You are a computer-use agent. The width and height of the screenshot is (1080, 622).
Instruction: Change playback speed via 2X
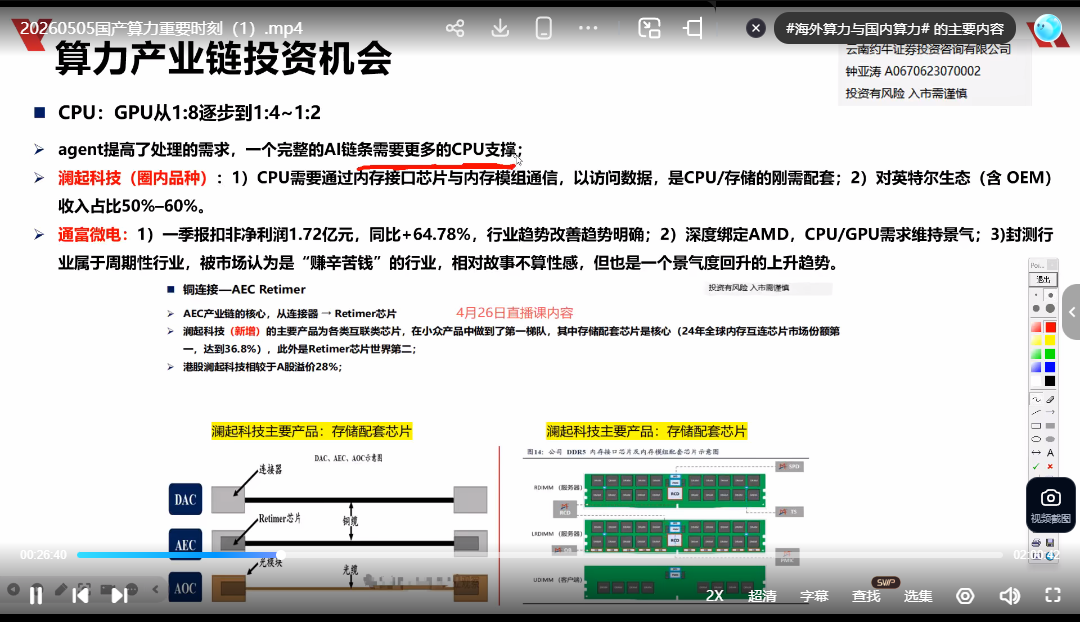(714, 596)
